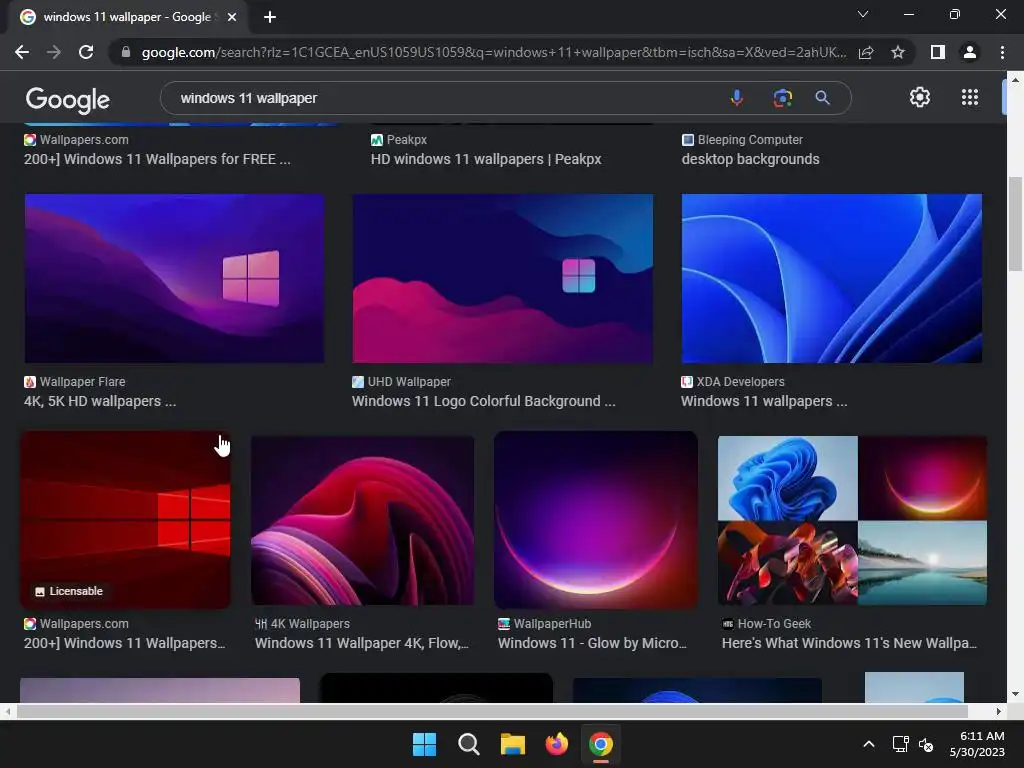Open 'Windows 11 - Glow by Micro...' link
This screenshot has height=768, width=1024.
coord(592,643)
